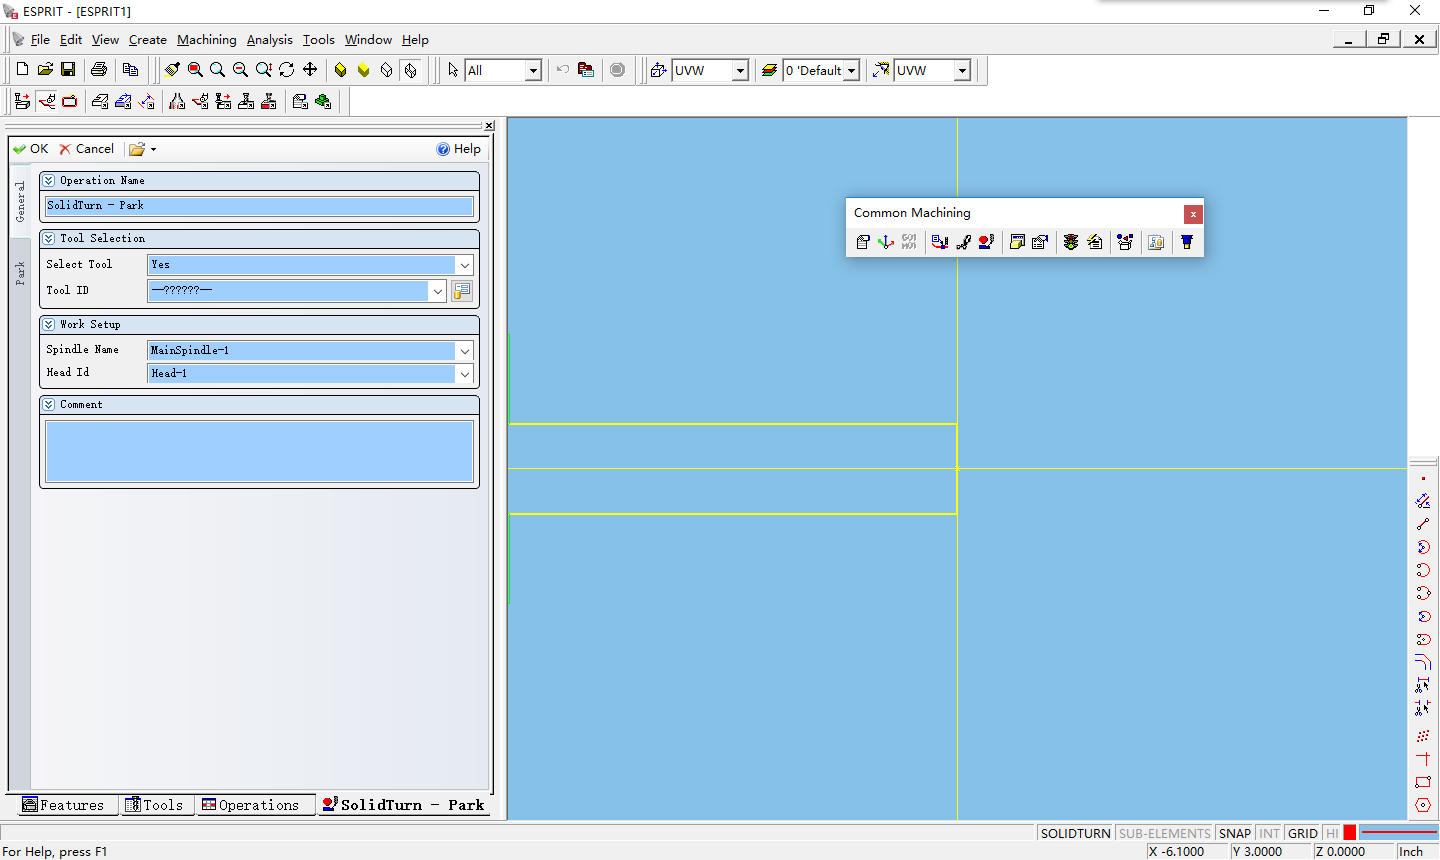This screenshot has width=1440, height=860.
Task: Click the Copy icon in main toolbar
Action: click(130, 69)
